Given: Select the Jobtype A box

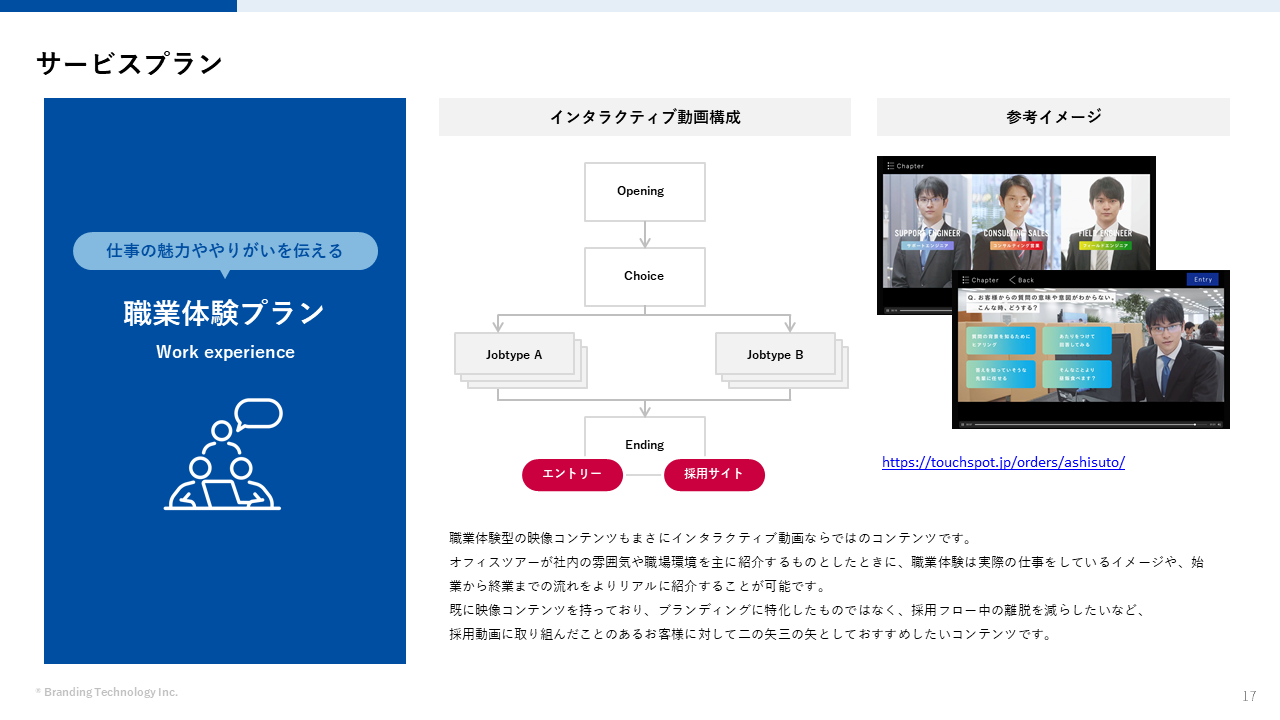Looking at the screenshot, I should click(514, 354).
